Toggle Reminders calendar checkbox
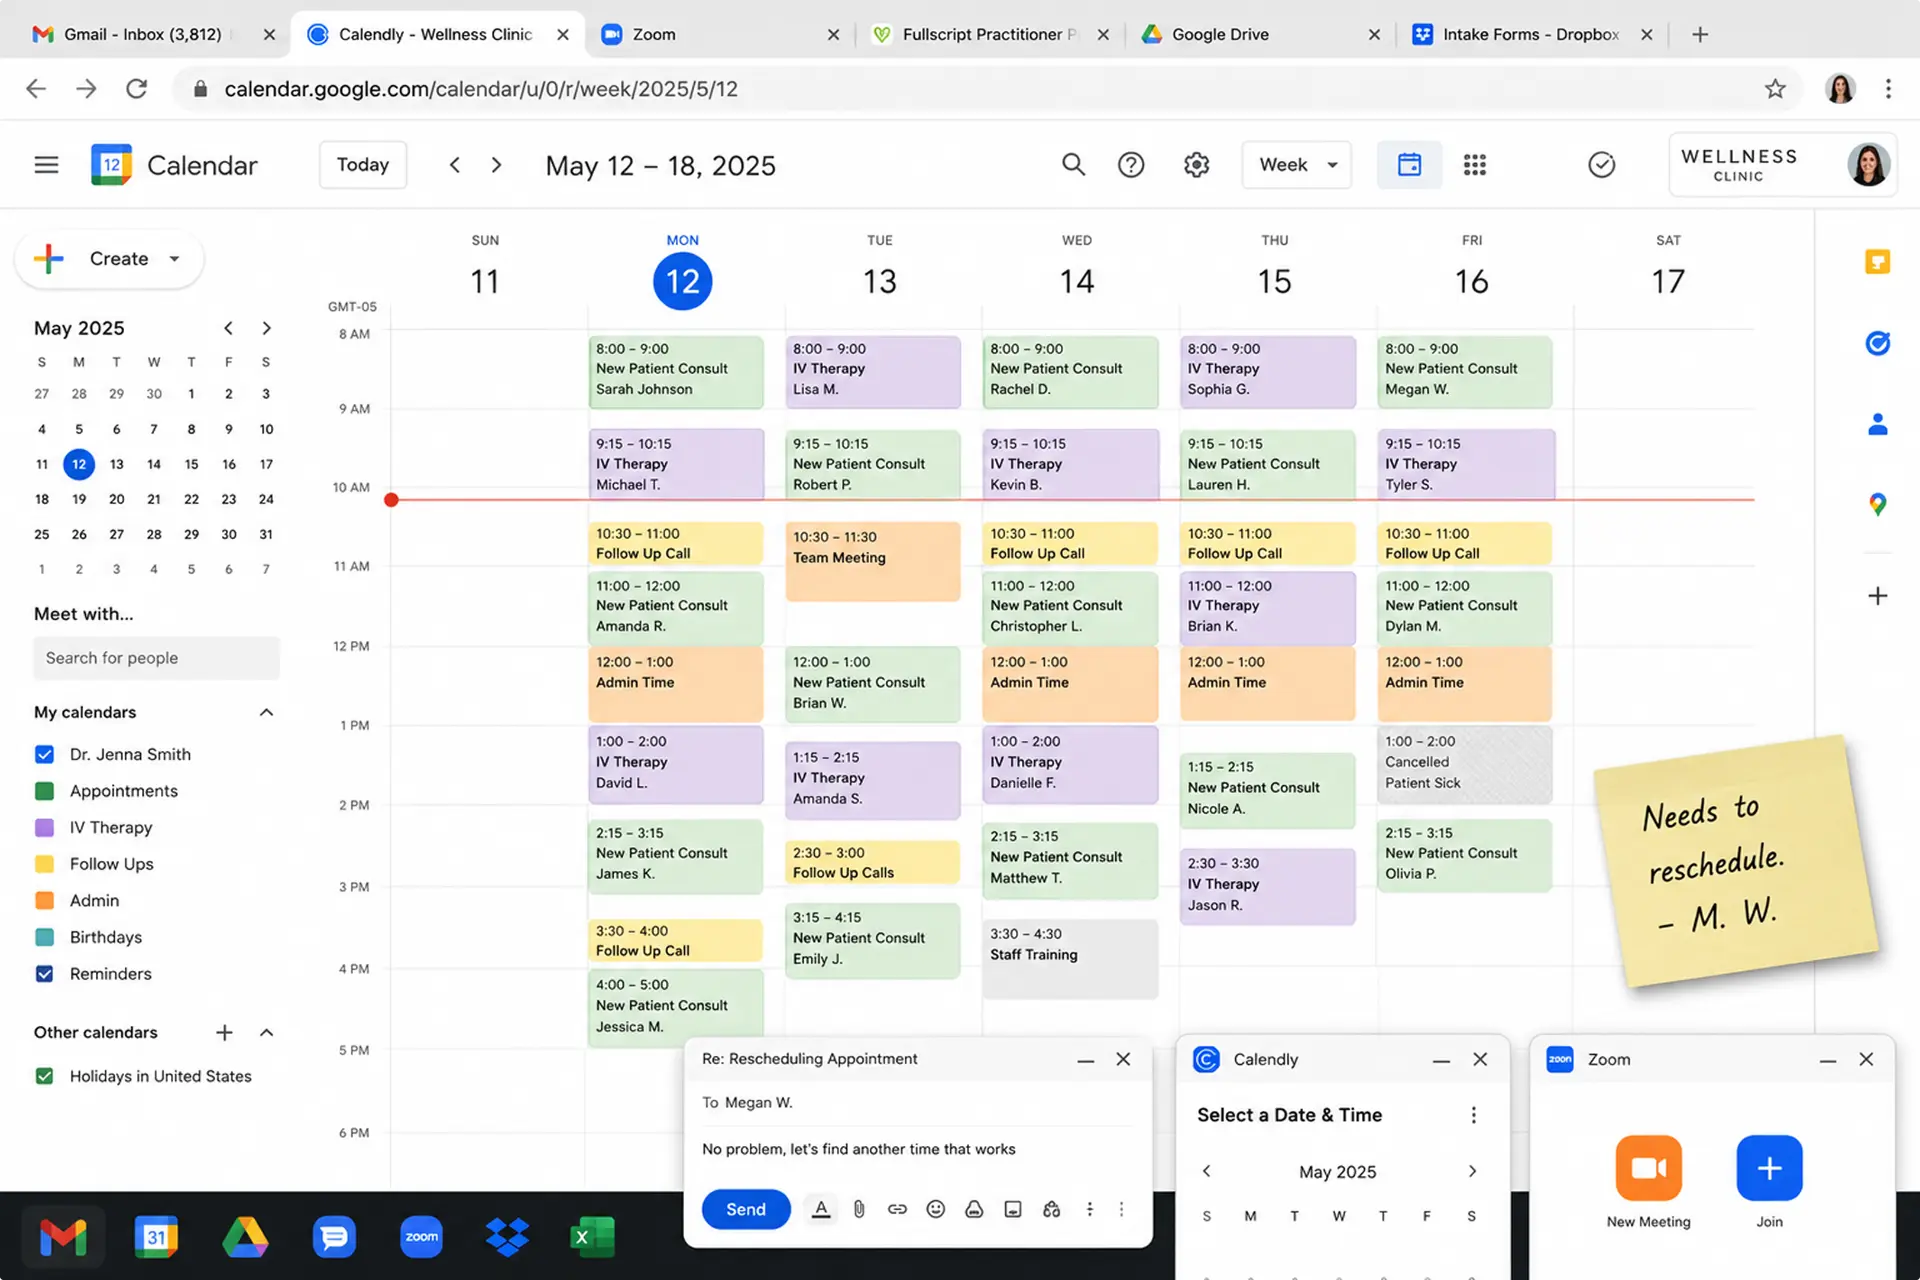The width and height of the screenshot is (1920, 1280). point(44,974)
